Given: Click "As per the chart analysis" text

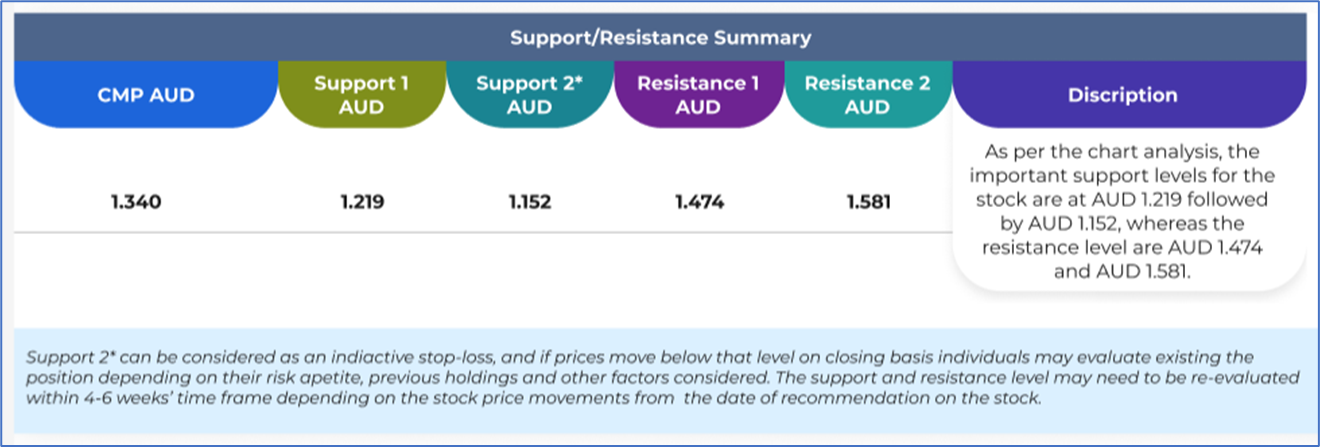Looking at the screenshot, I should [1100, 151].
